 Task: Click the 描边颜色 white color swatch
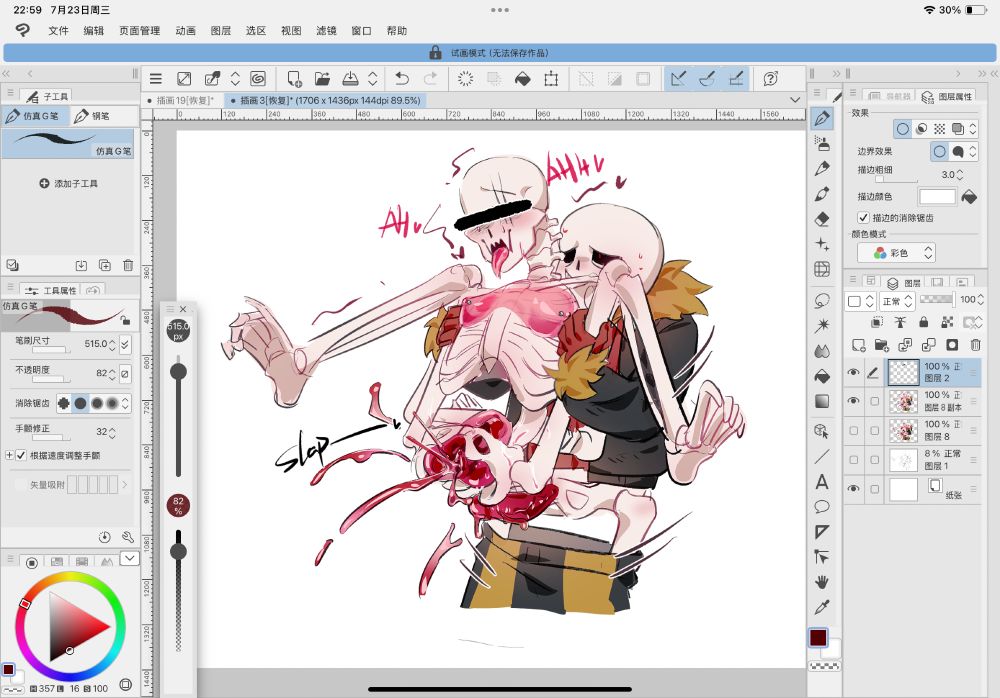coord(937,197)
